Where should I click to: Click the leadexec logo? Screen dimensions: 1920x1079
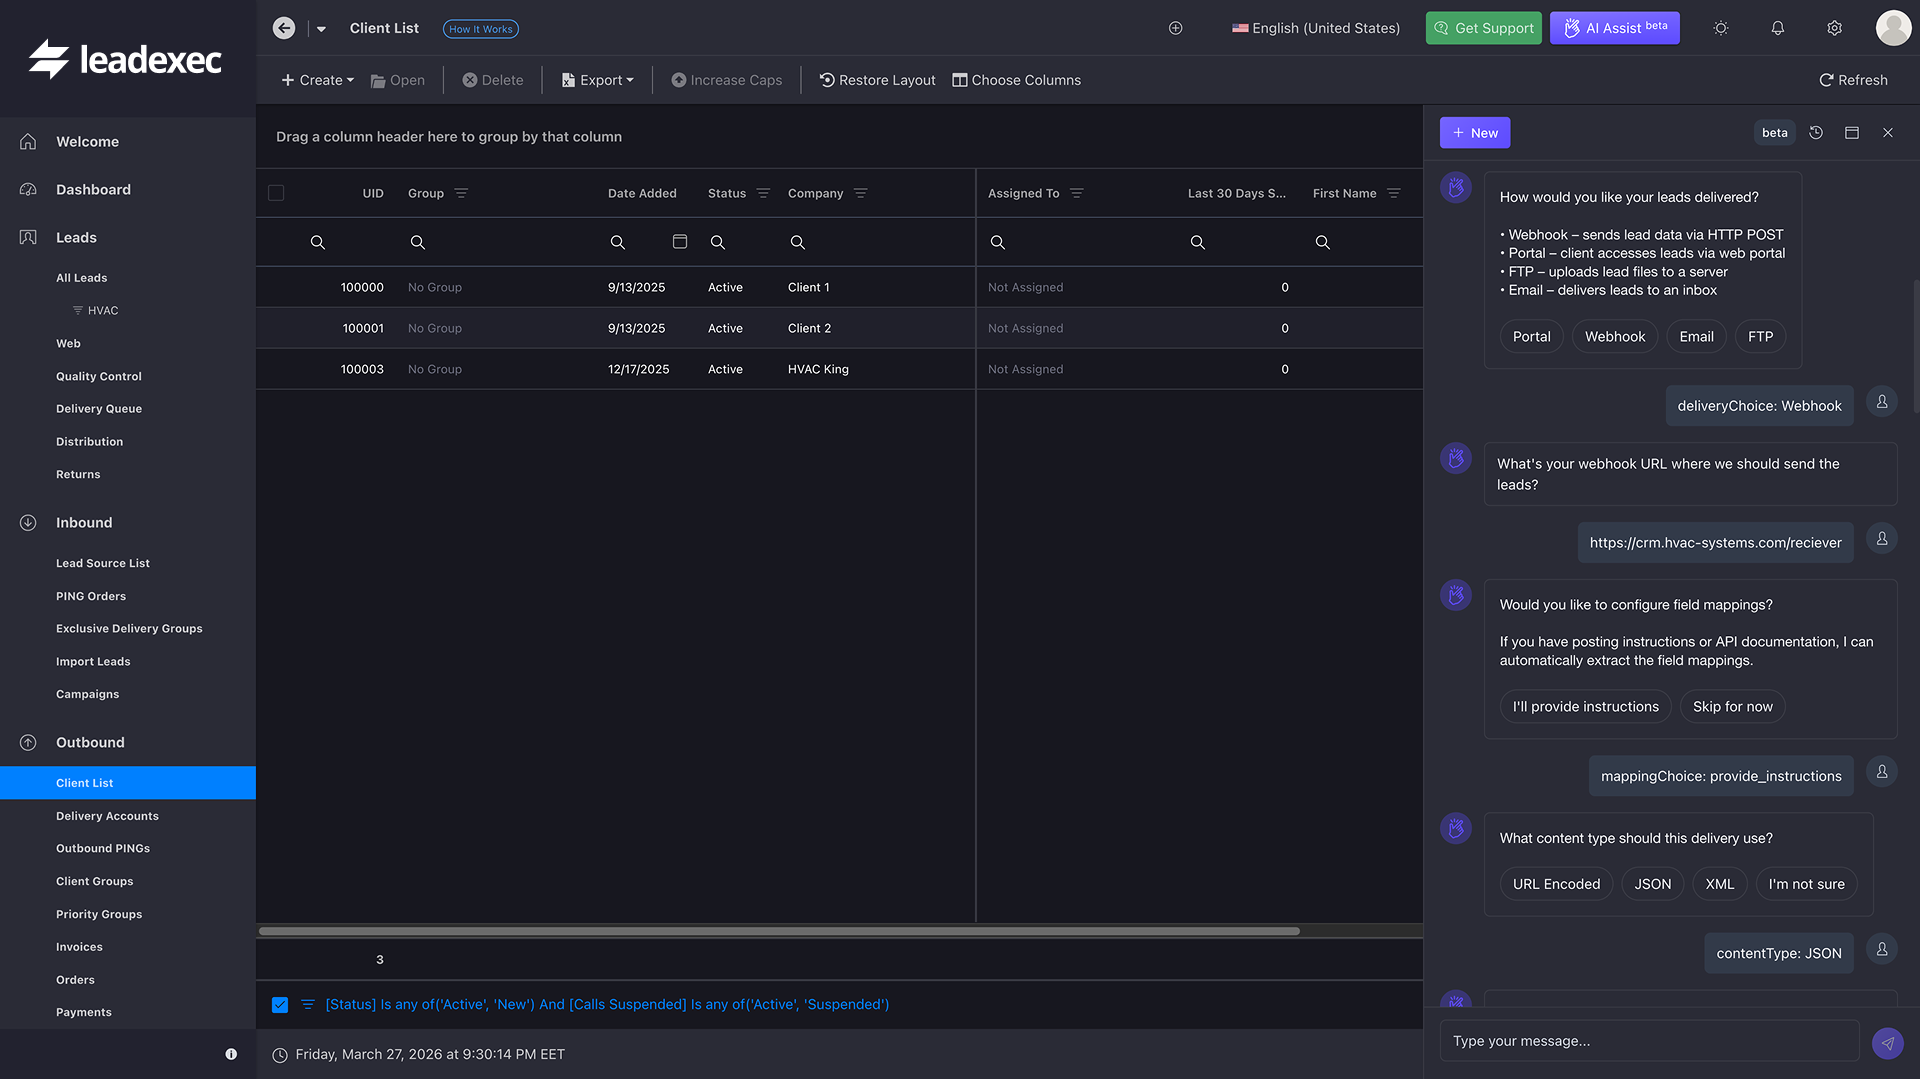(x=125, y=60)
